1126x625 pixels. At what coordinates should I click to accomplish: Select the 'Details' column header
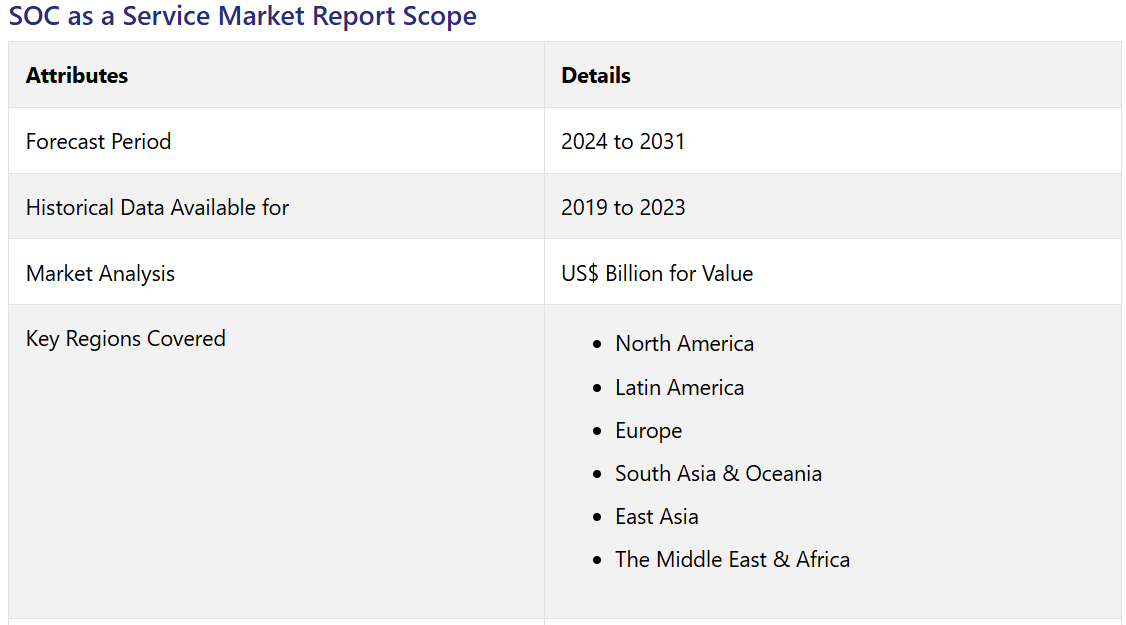point(596,75)
